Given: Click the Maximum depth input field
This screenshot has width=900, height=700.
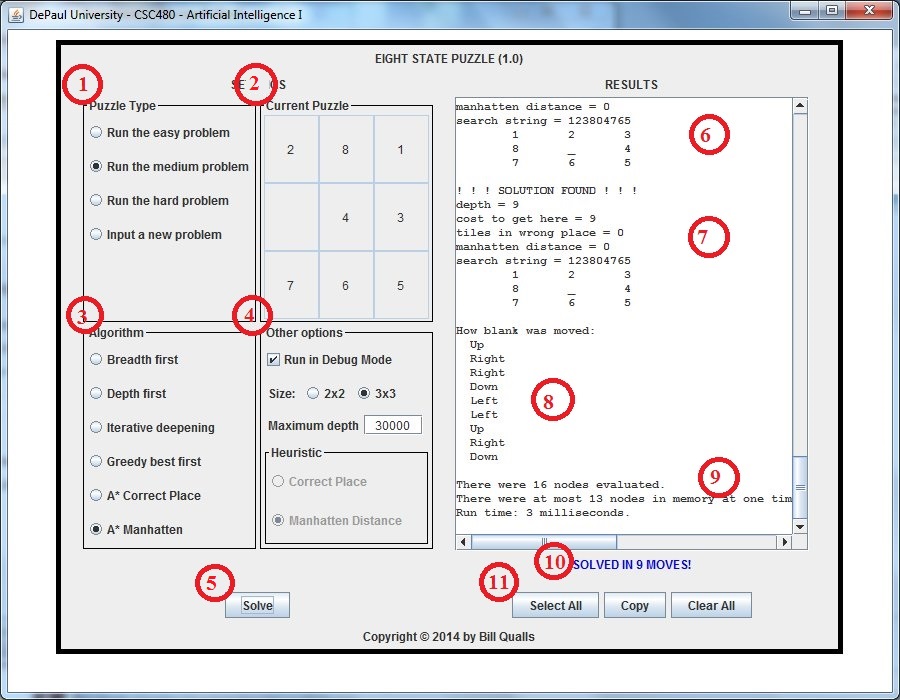Looking at the screenshot, I should [392, 425].
